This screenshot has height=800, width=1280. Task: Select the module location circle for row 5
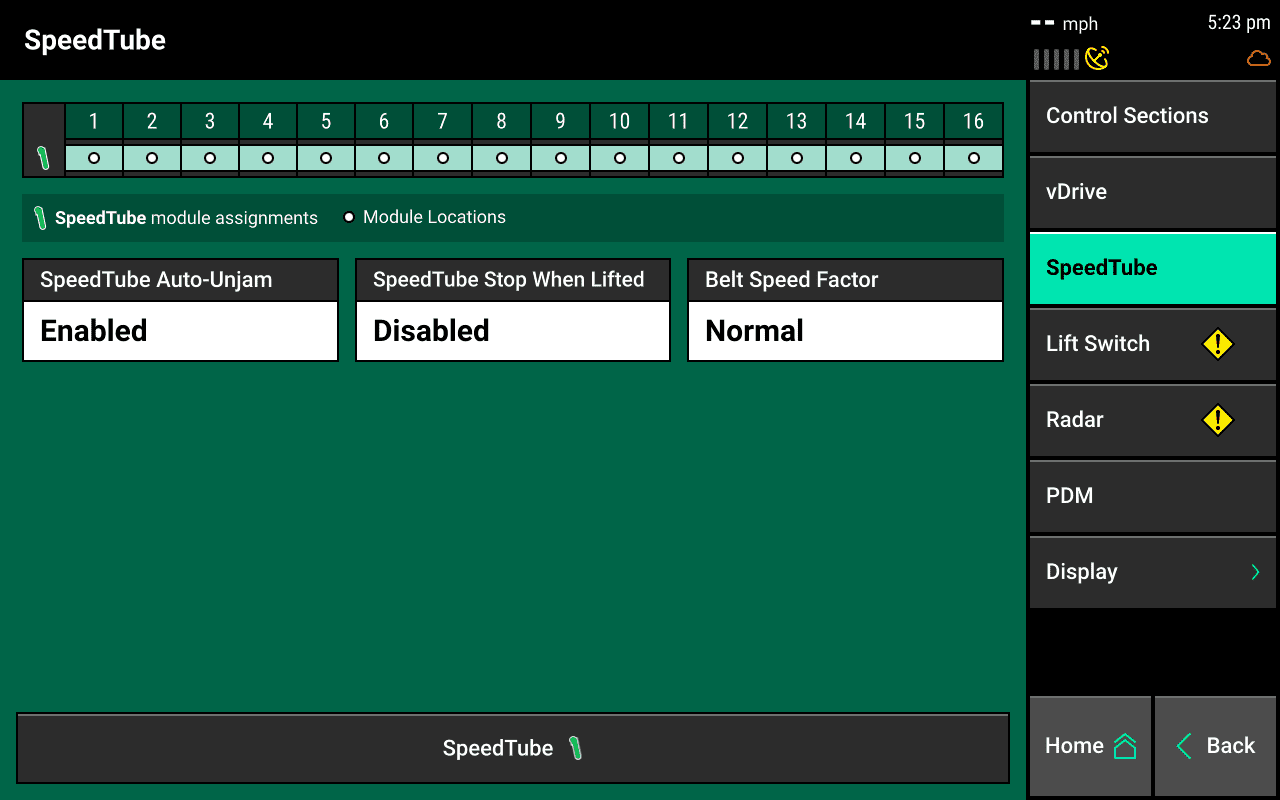(x=326, y=158)
